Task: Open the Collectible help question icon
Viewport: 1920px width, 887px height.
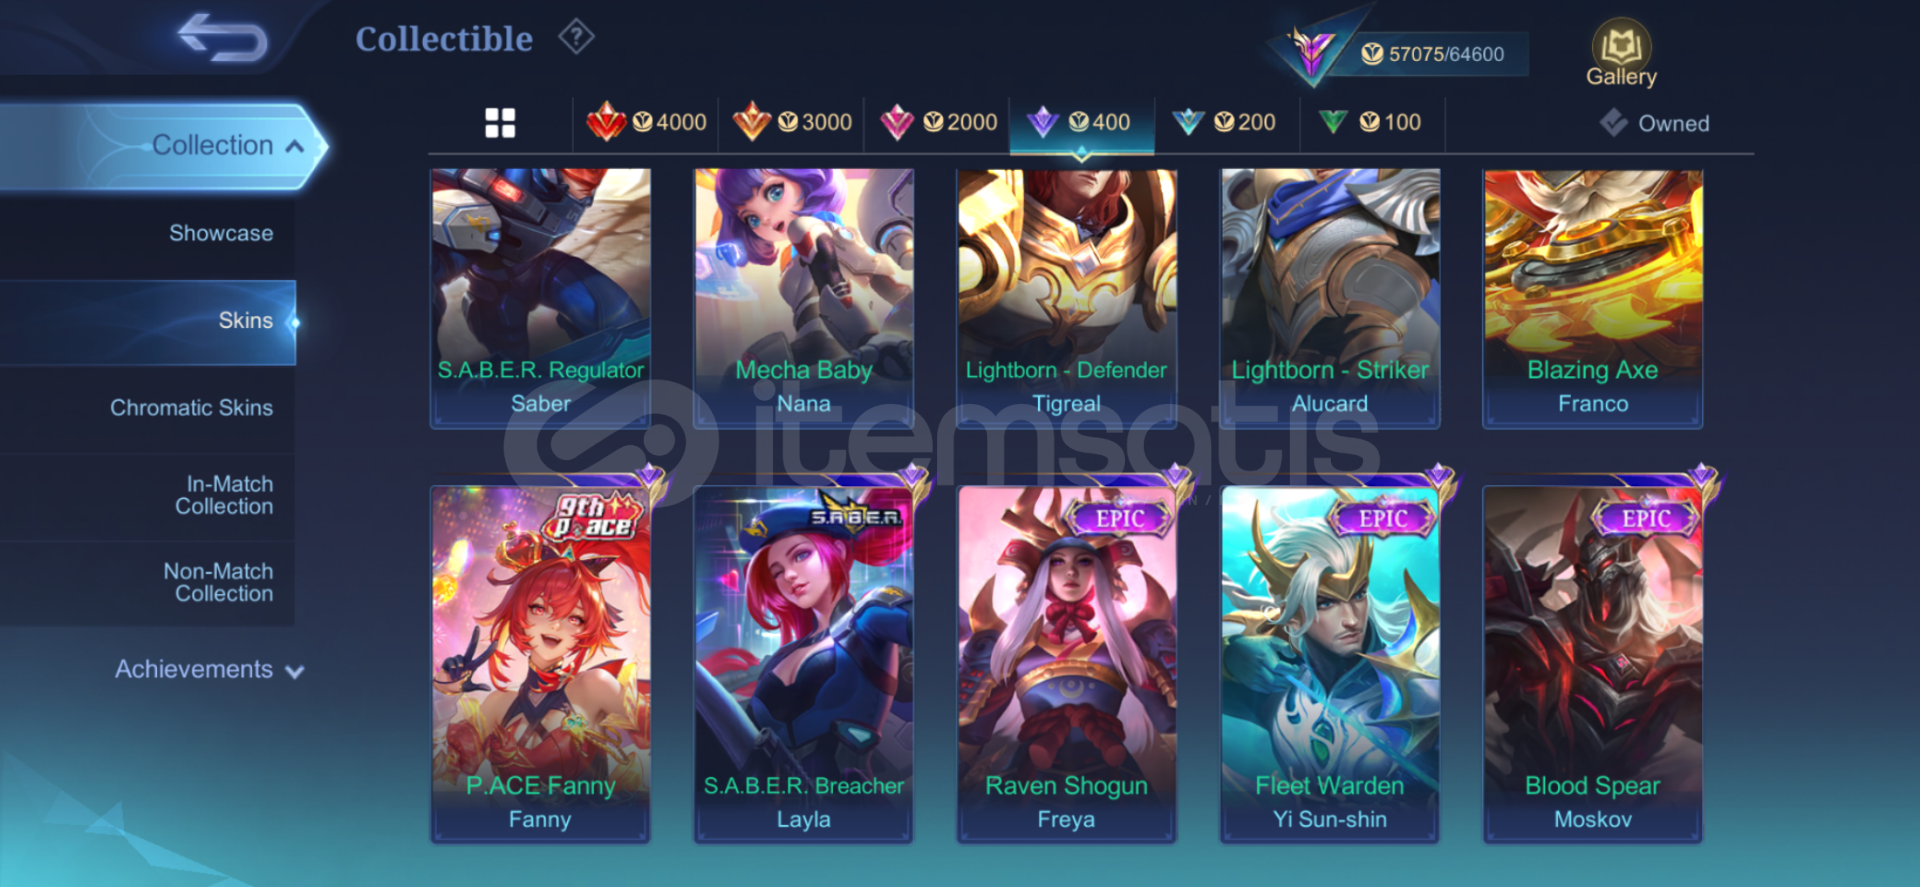Action: pyautogui.click(x=576, y=37)
